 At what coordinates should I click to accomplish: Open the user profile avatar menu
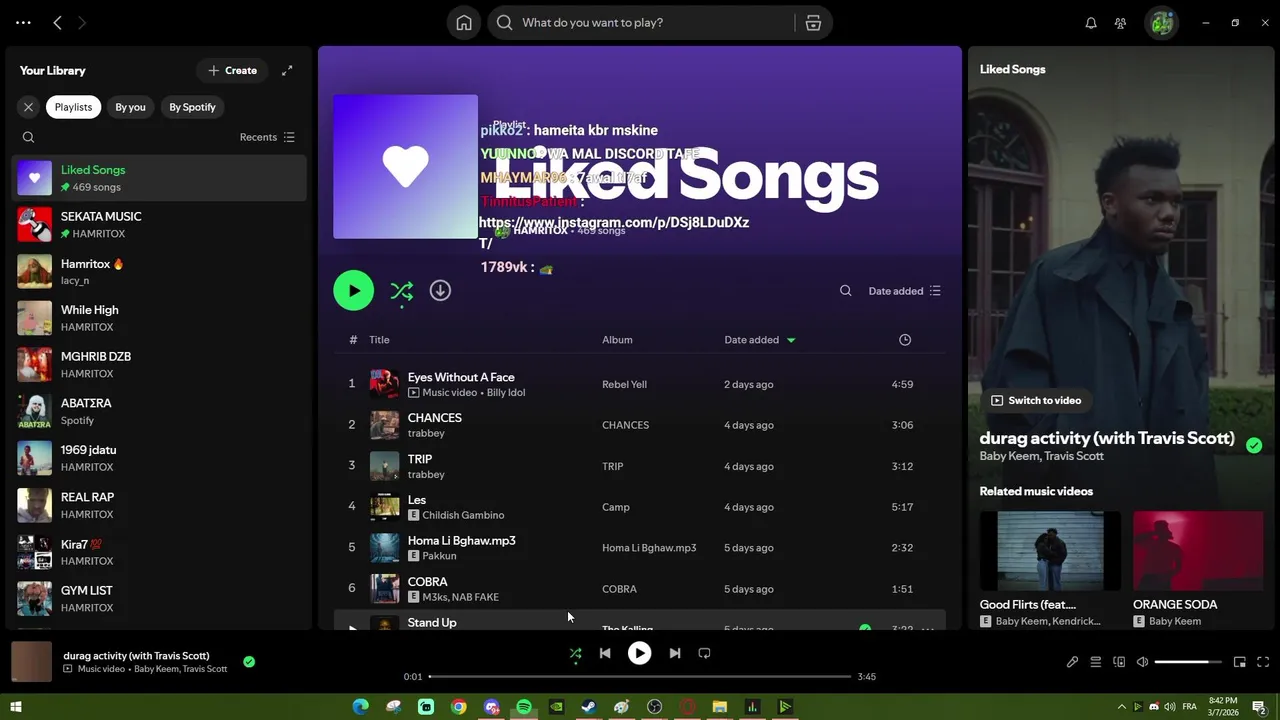click(1162, 23)
